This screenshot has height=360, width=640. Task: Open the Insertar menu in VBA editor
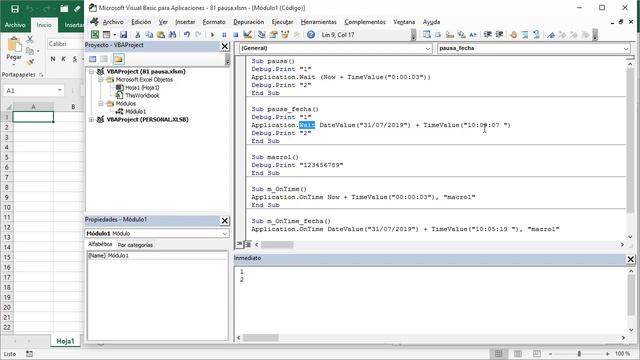pyautogui.click(x=185, y=22)
